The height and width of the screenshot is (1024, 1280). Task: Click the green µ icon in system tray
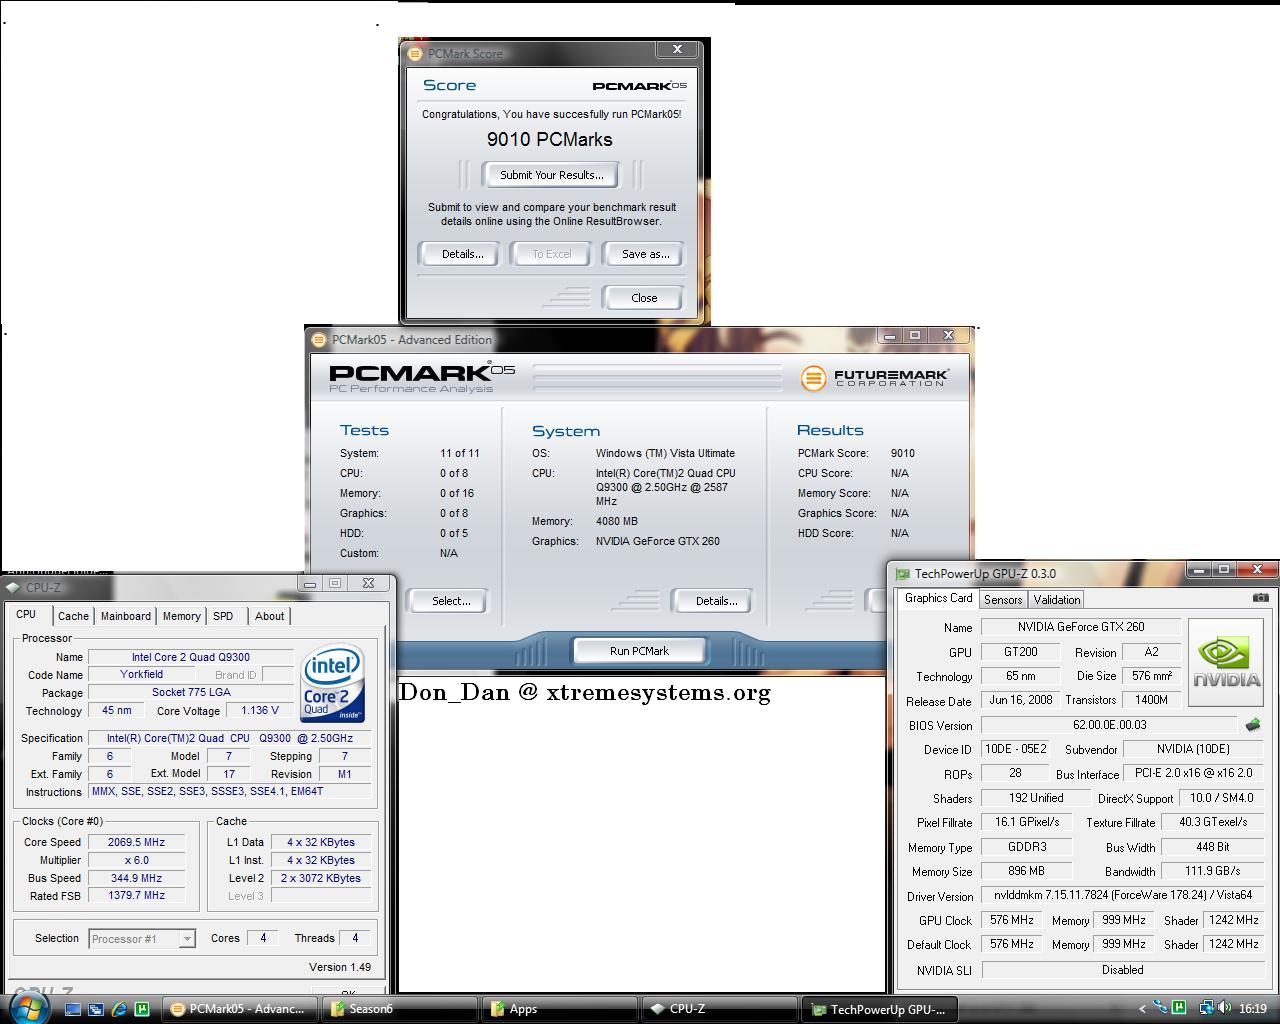pos(1180,1008)
